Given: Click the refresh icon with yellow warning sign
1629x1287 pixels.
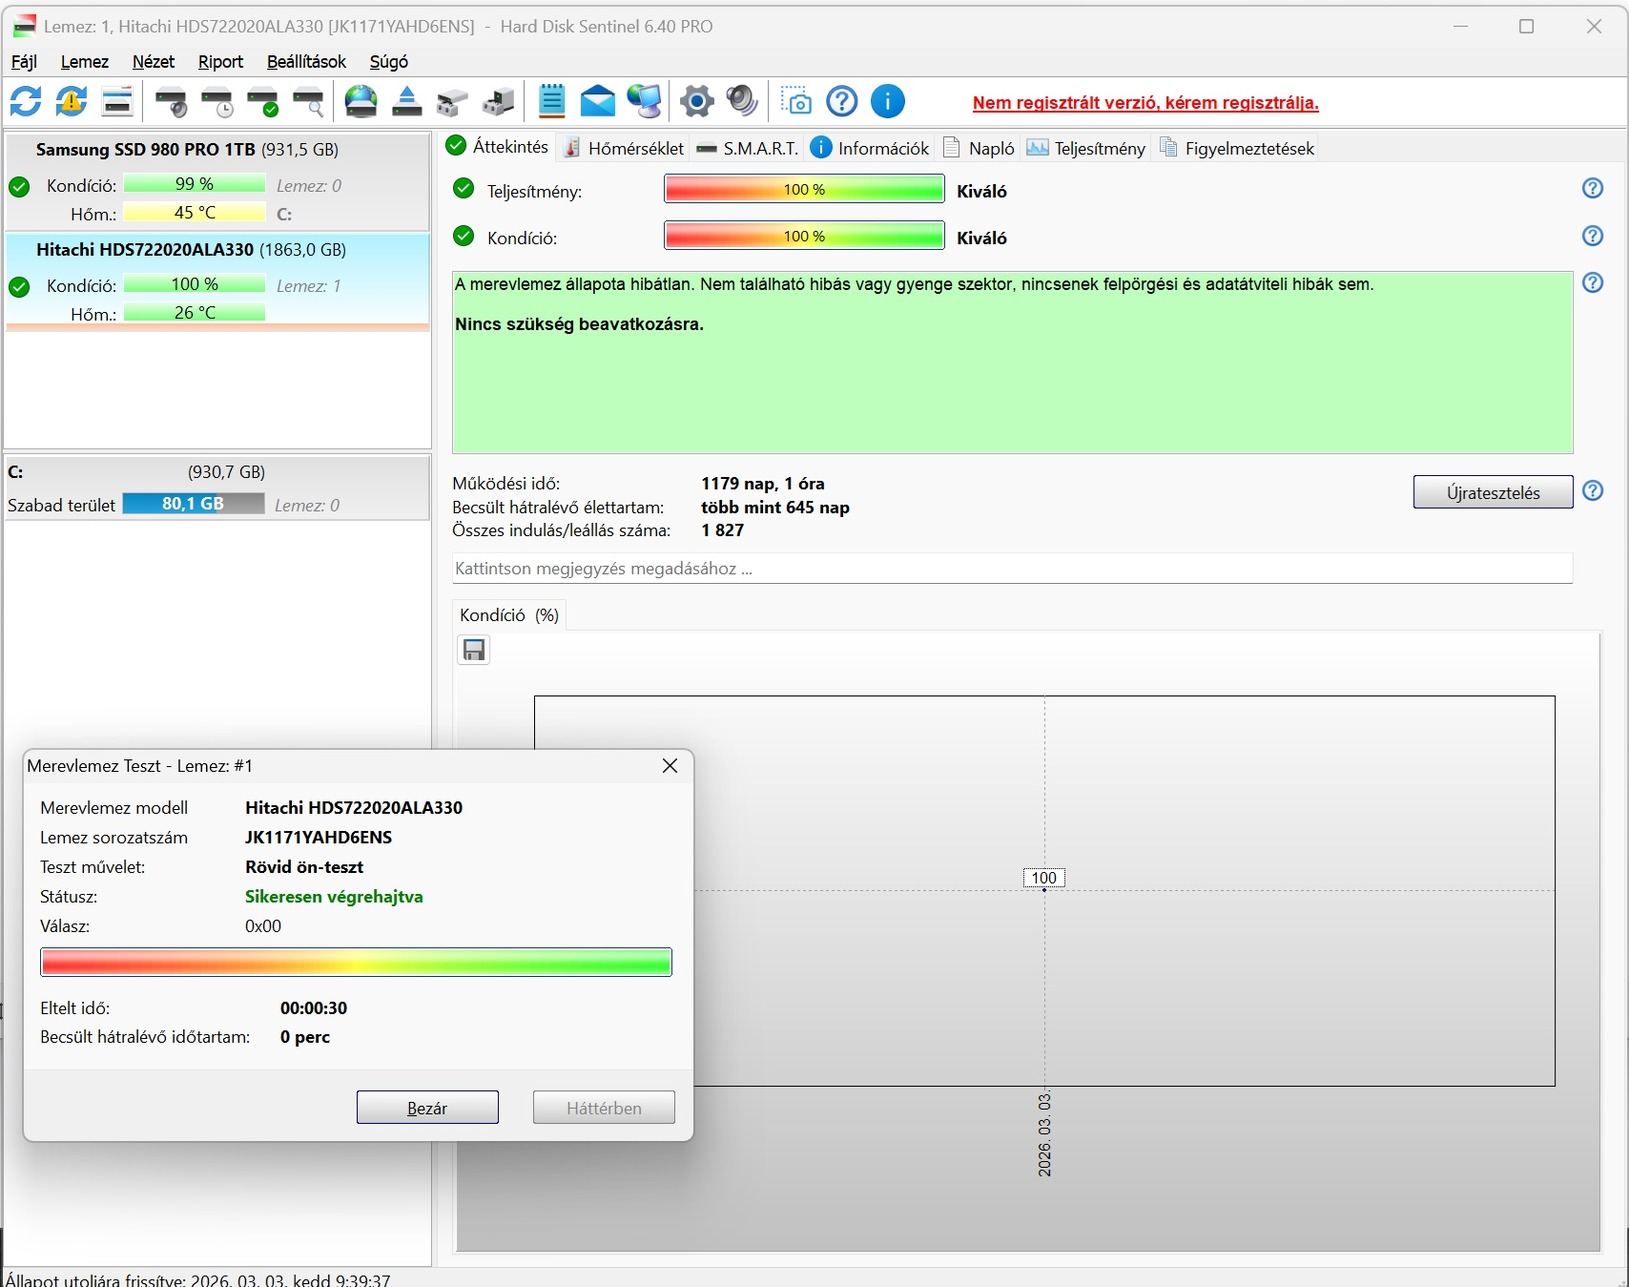Looking at the screenshot, I should (x=71, y=101).
